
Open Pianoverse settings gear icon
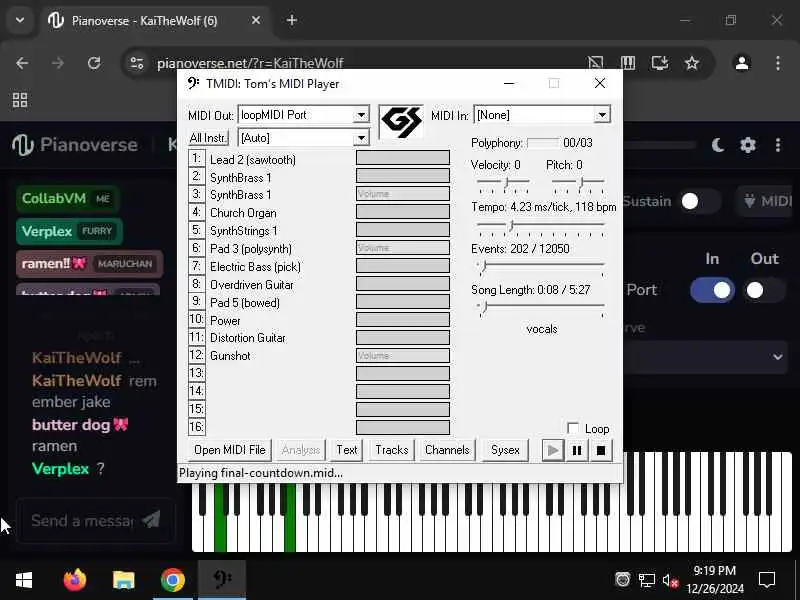point(747,145)
